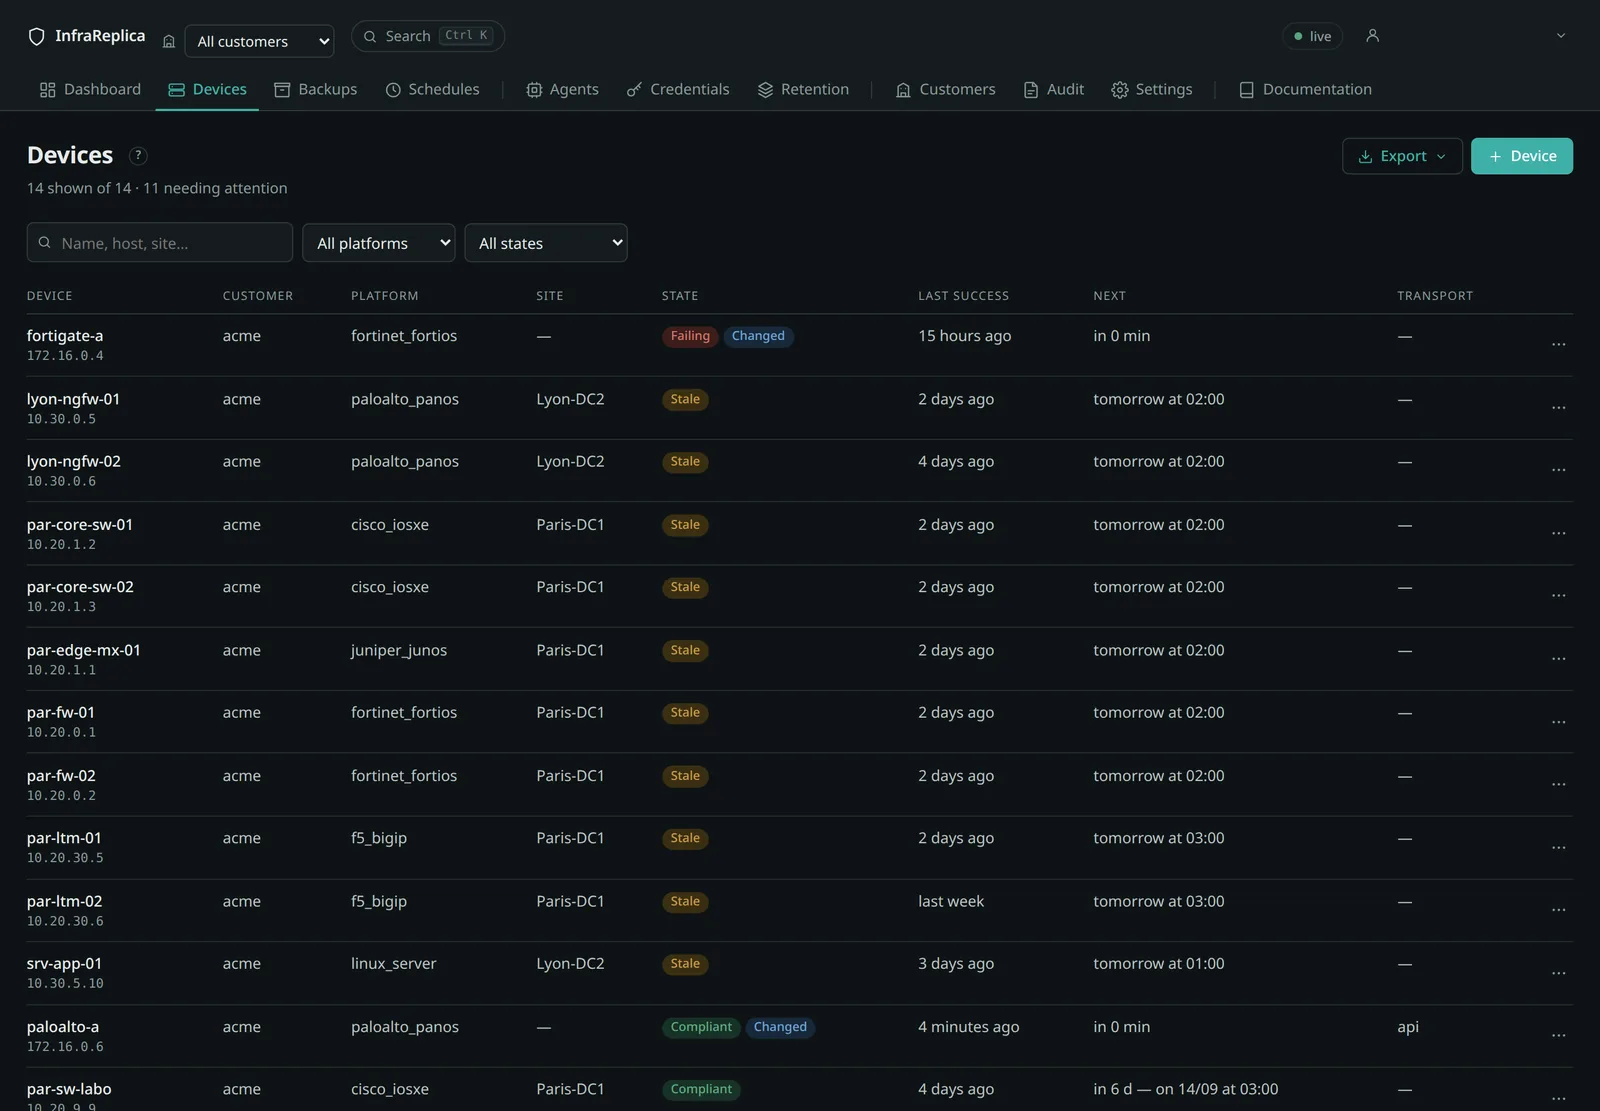Open device lyon-ngfw-01

tap(73, 399)
